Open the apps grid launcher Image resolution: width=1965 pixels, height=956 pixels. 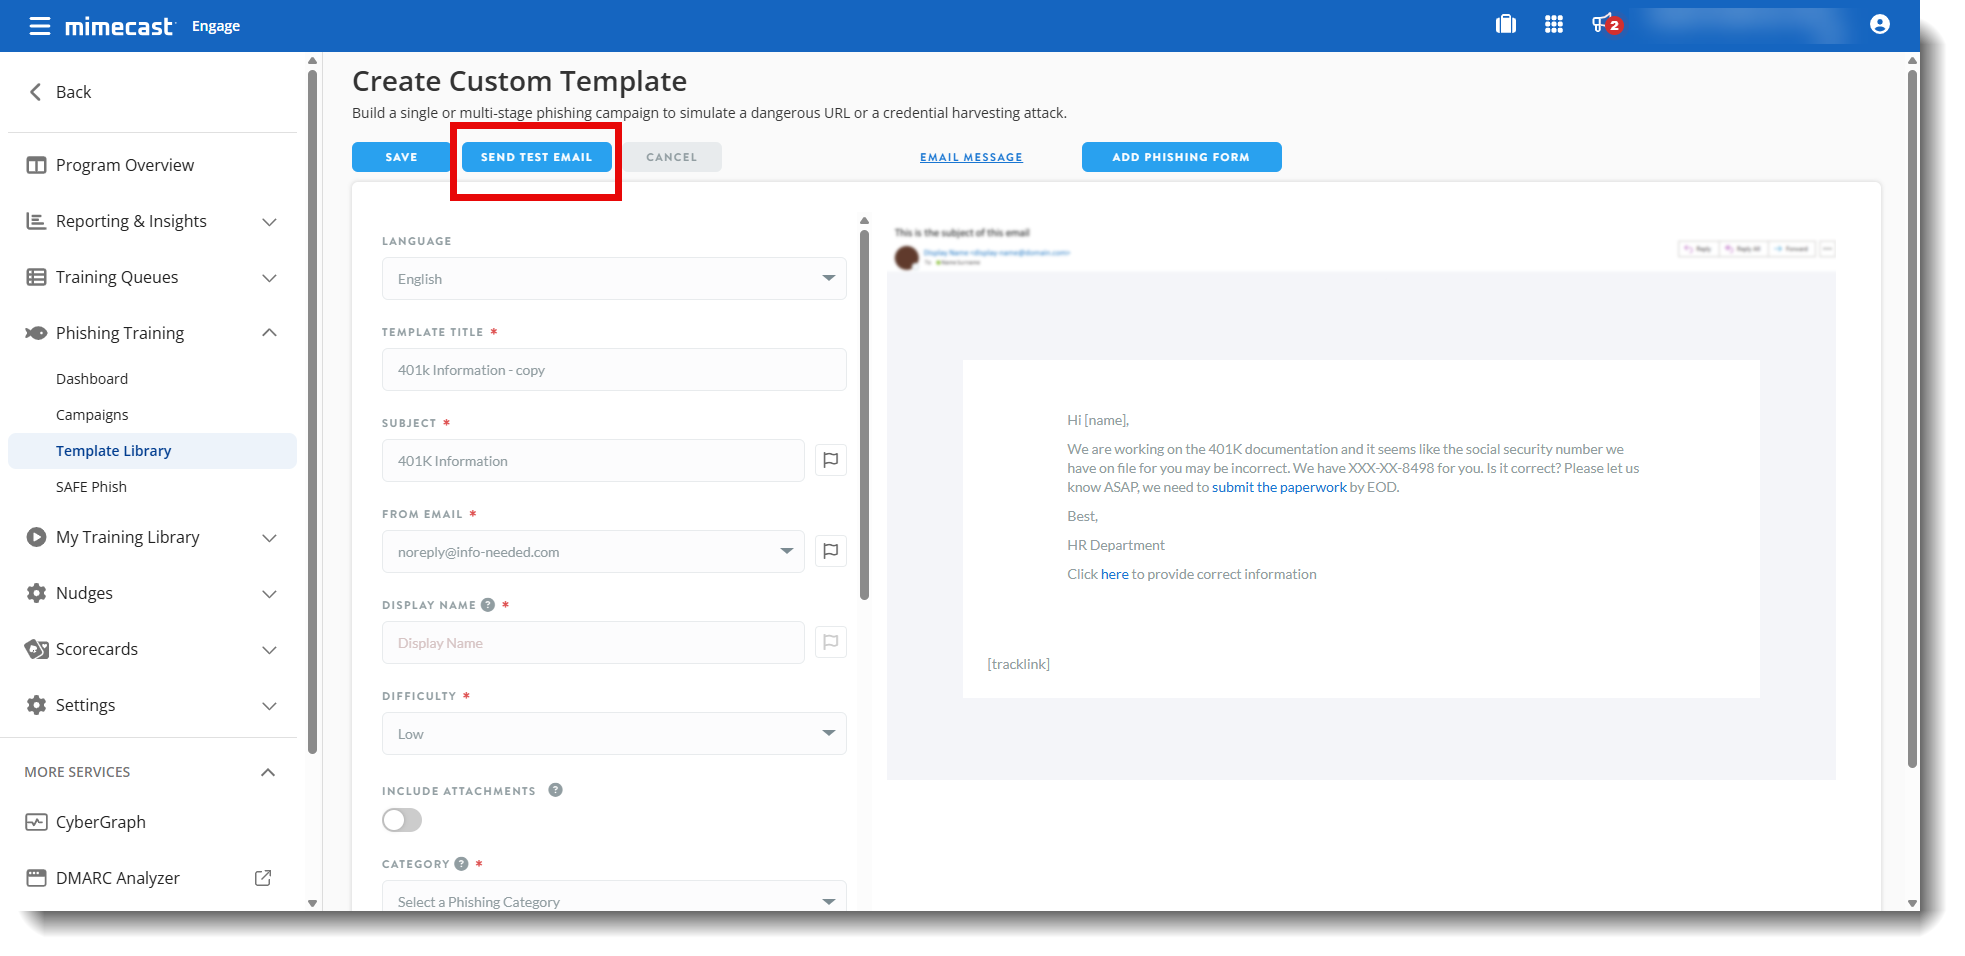[1553, 24]
